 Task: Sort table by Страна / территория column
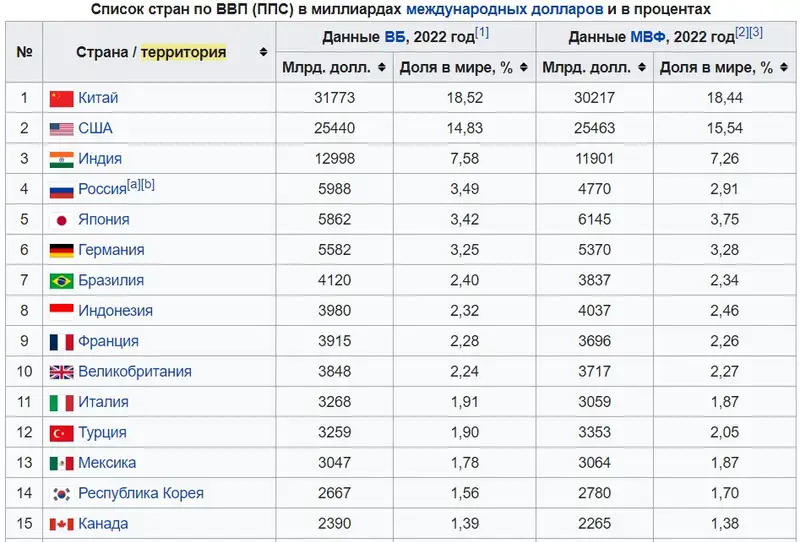tap(263, 52)
